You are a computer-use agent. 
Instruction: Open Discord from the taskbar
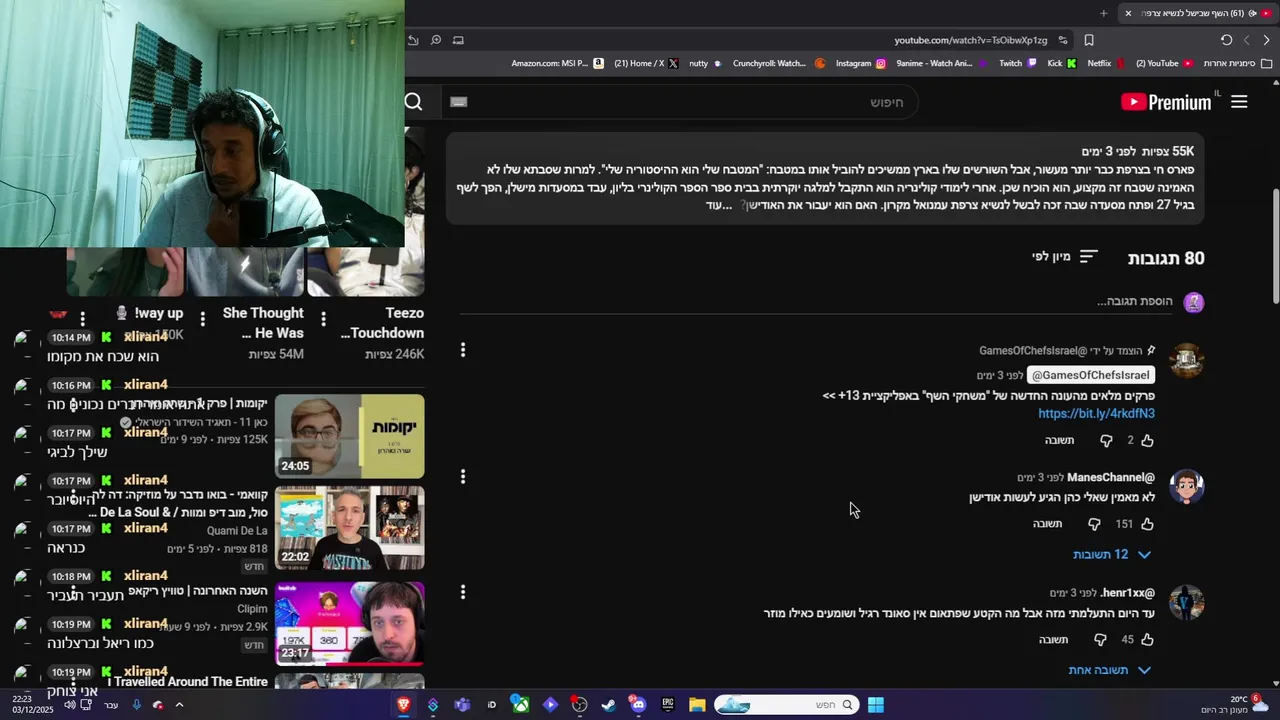coord(638,705)
